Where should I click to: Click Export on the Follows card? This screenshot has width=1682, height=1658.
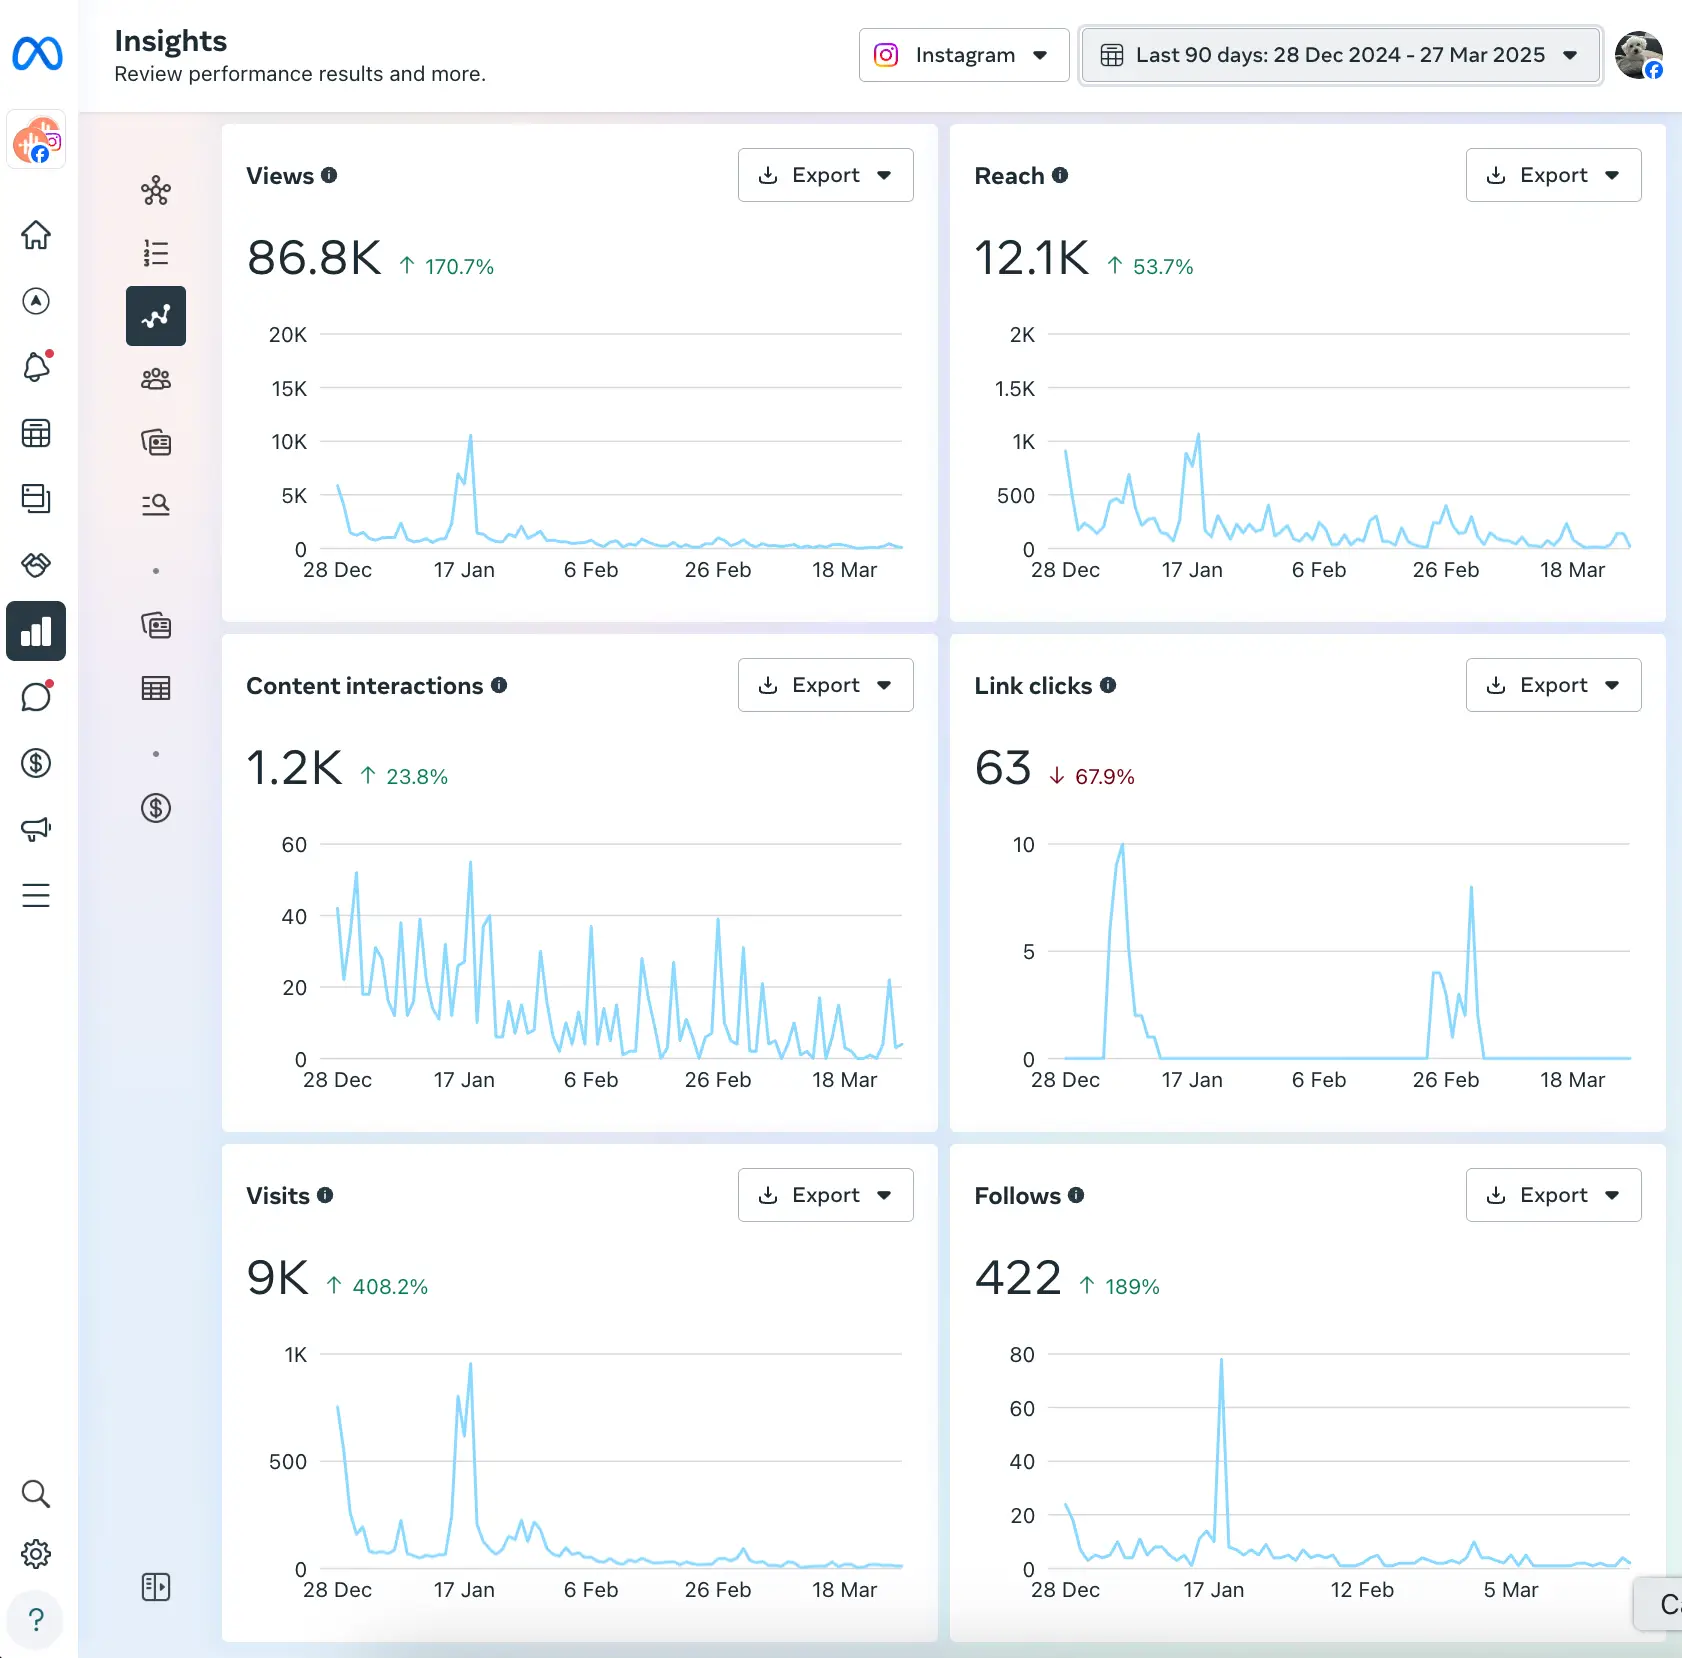1552,1196
